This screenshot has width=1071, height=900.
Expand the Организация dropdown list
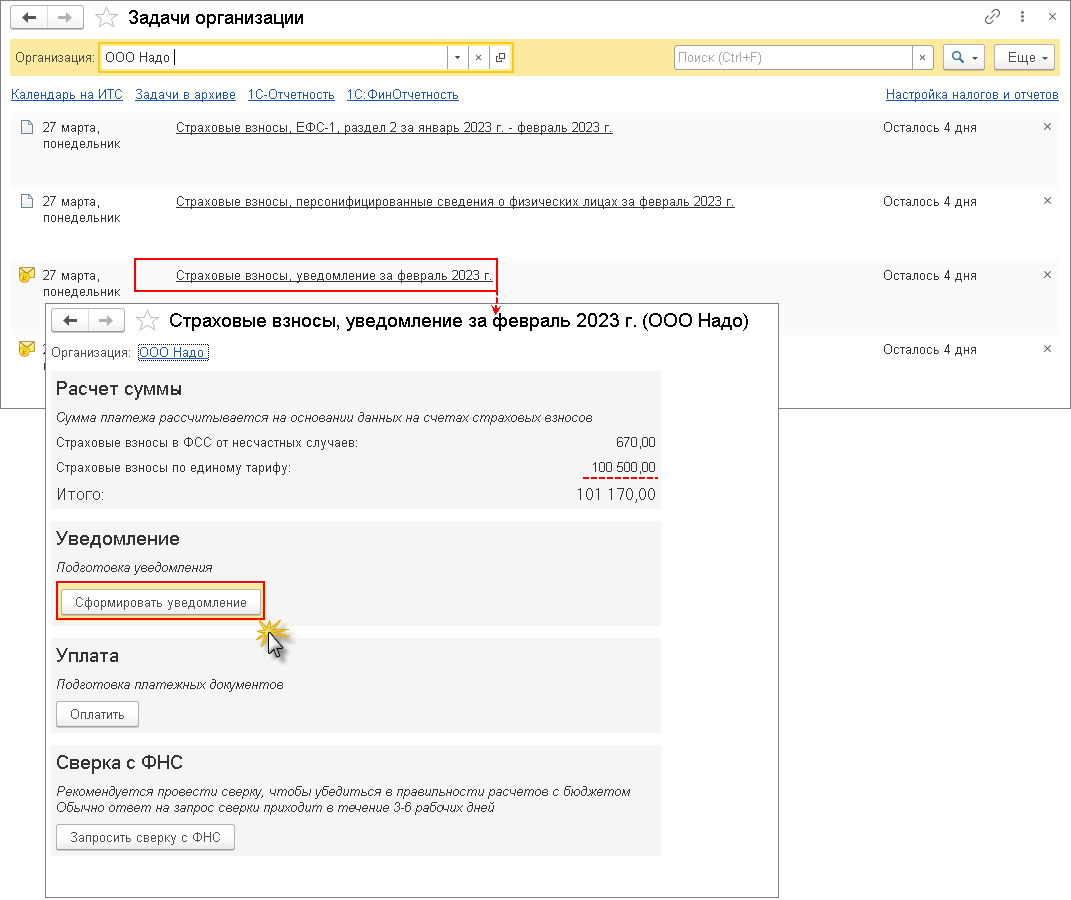point(457,58)
